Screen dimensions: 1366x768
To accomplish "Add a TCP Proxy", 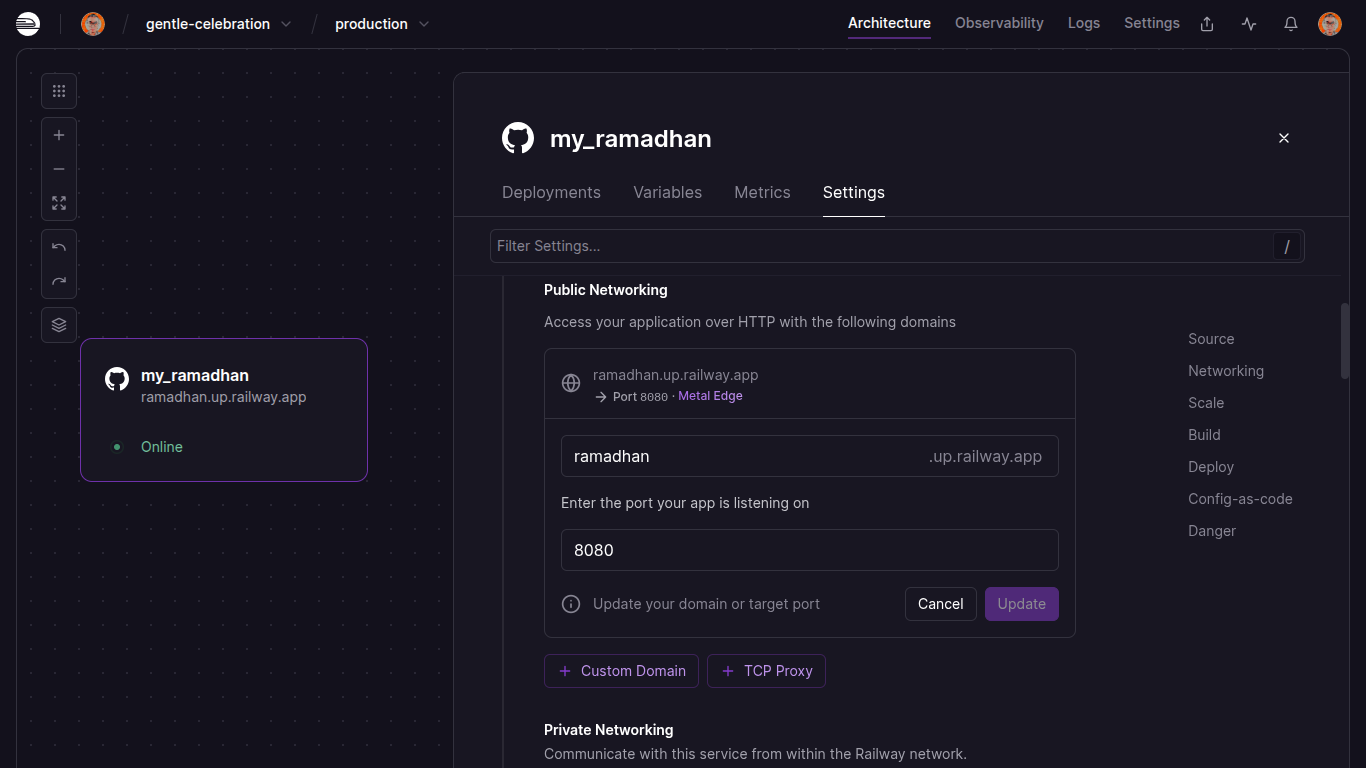I will coord(766,671).
